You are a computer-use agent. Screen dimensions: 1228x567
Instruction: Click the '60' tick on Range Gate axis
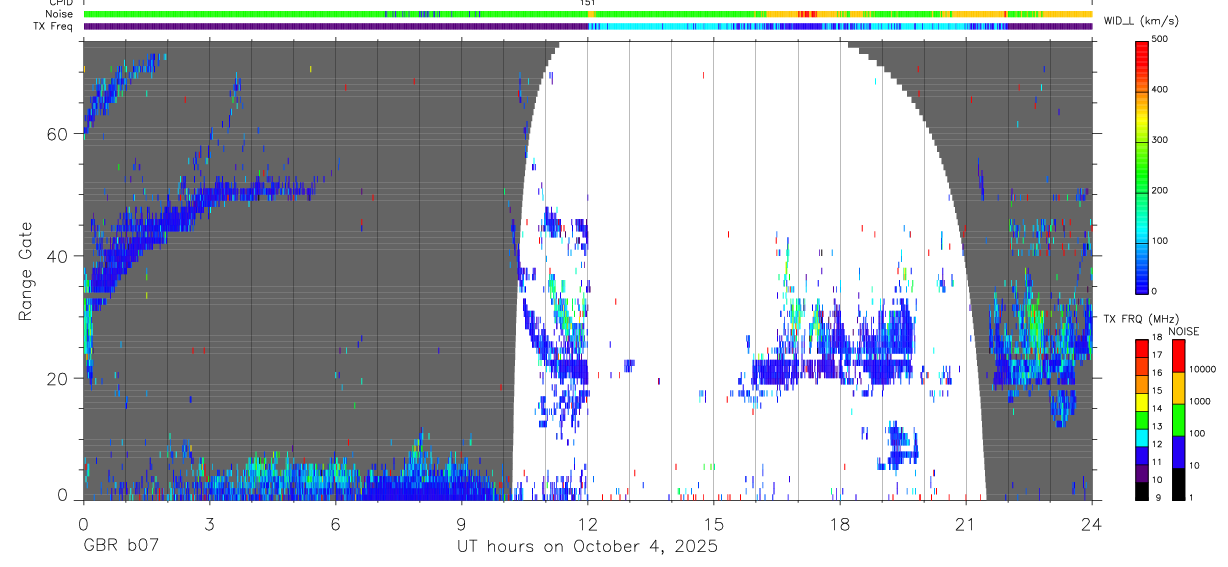(58, 135)
